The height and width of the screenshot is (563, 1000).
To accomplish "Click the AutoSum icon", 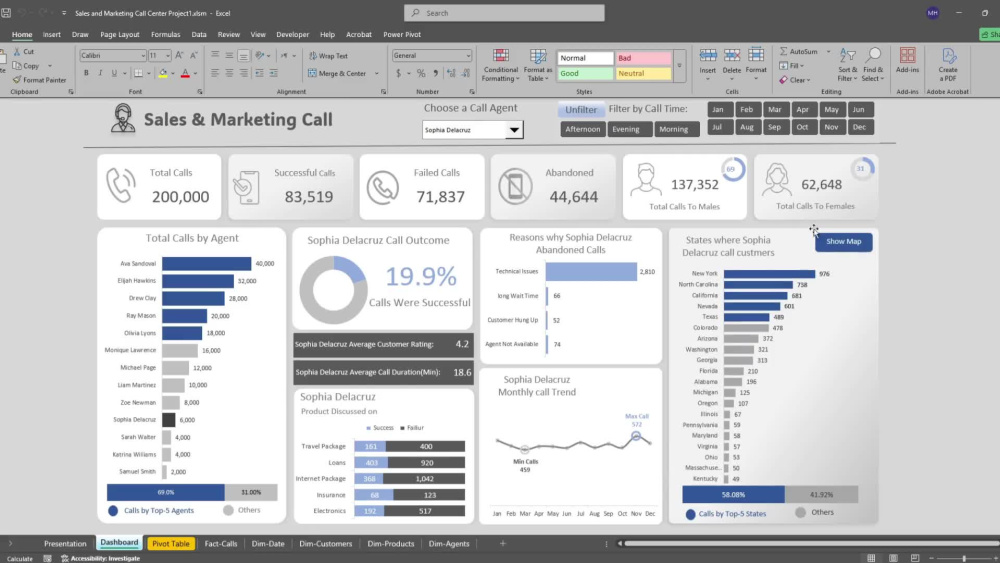I will click(783, 52).
